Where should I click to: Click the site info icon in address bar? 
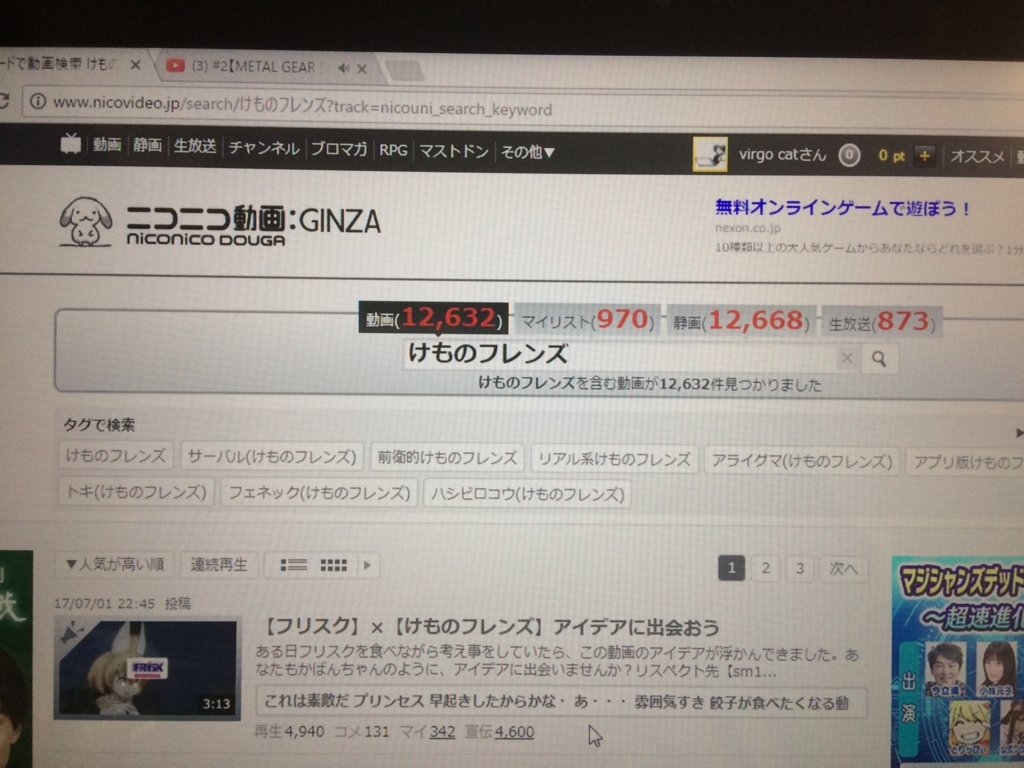(38, 101)
